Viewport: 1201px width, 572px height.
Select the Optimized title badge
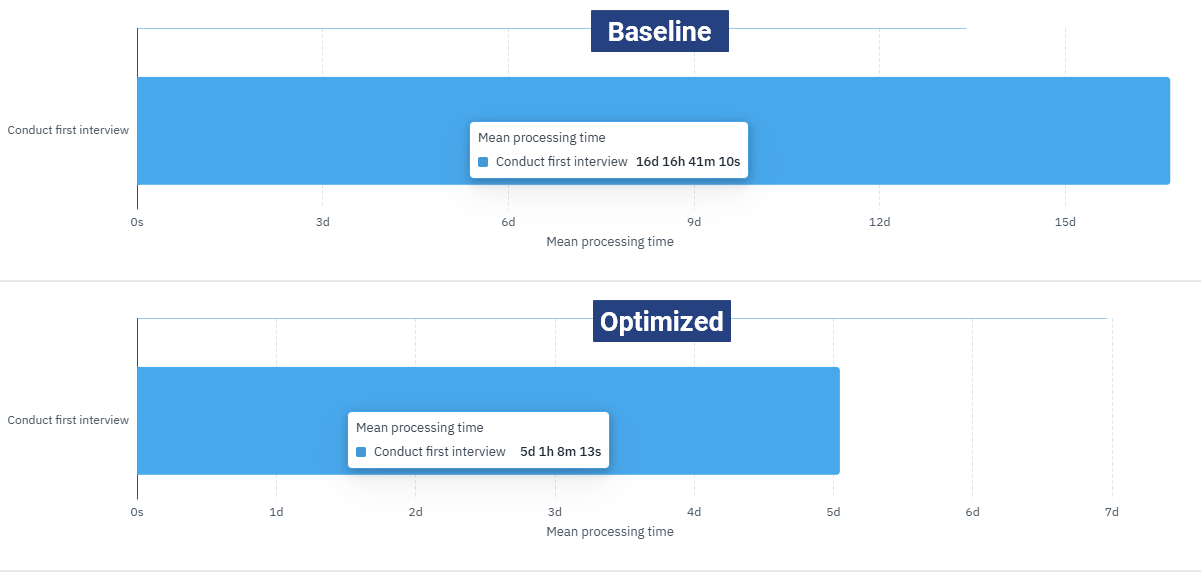pos(661,321)
